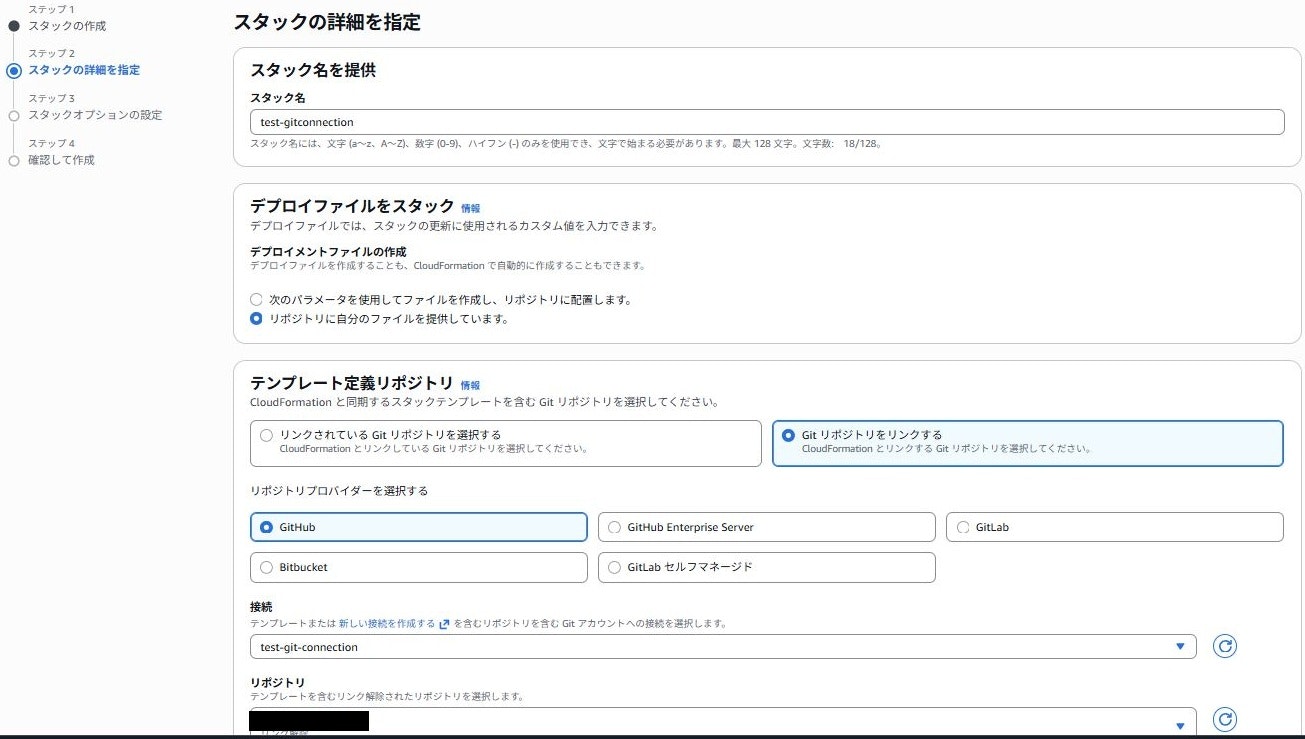The height and width of the screenshot is (739, 1305).
Task: Go to step 4 確認して作成
Action: 61,160
